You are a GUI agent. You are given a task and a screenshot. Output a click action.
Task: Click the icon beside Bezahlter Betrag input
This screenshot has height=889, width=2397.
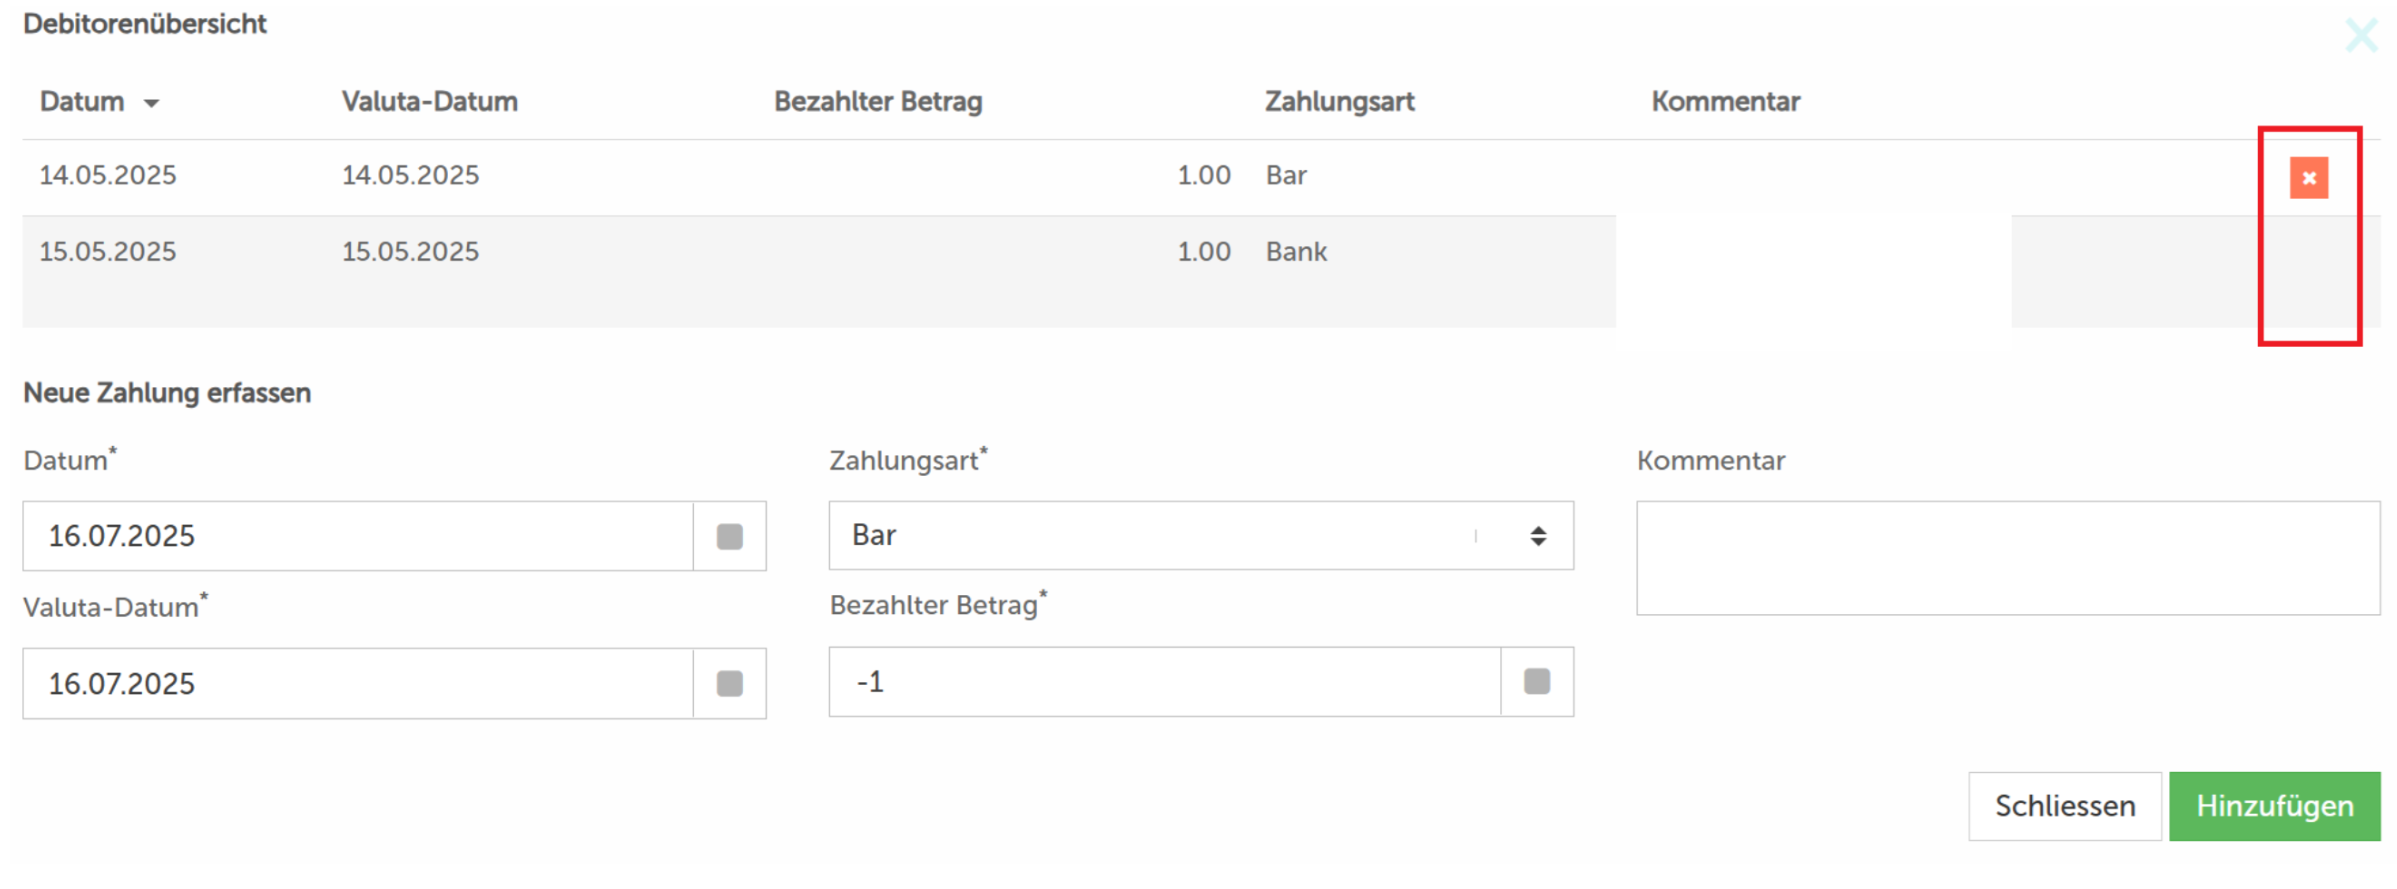[x=1537, y=681]
